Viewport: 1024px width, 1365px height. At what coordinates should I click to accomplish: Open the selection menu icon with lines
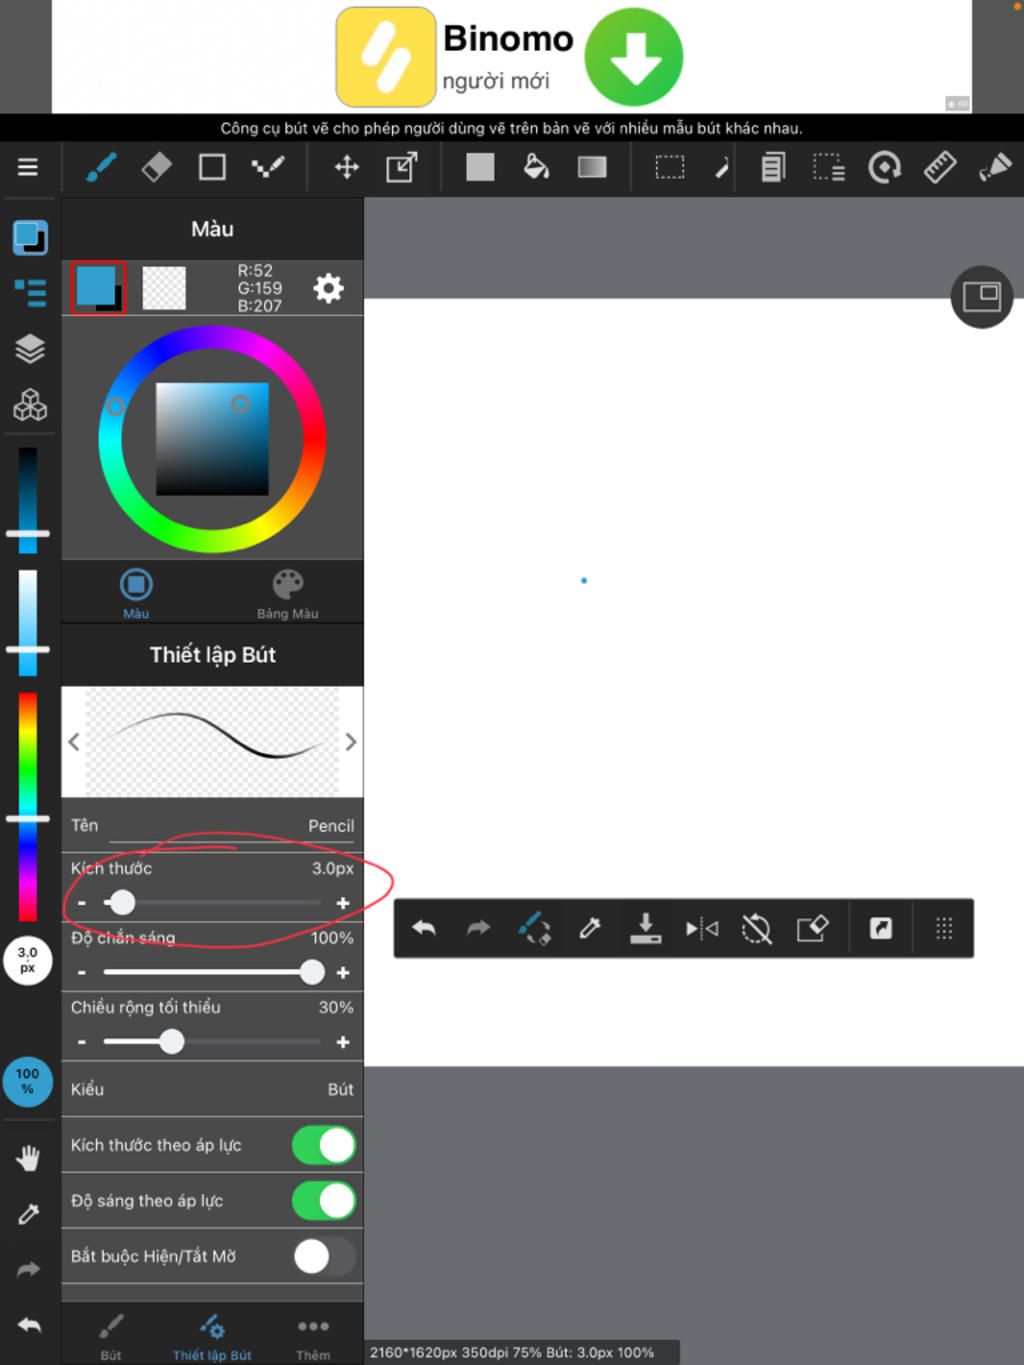tap(829, 167)
